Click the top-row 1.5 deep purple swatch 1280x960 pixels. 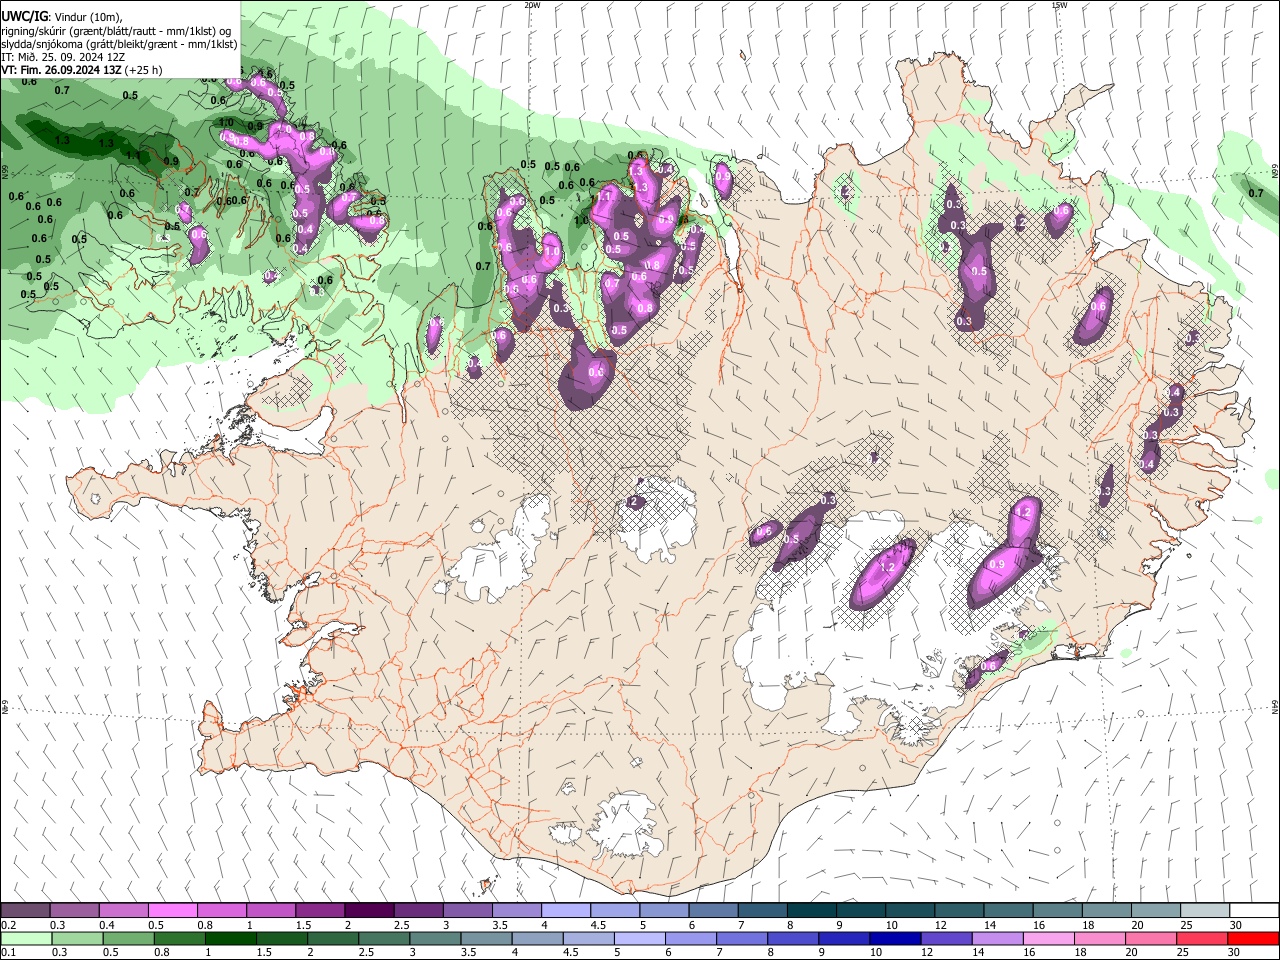[x=319, y=911]
